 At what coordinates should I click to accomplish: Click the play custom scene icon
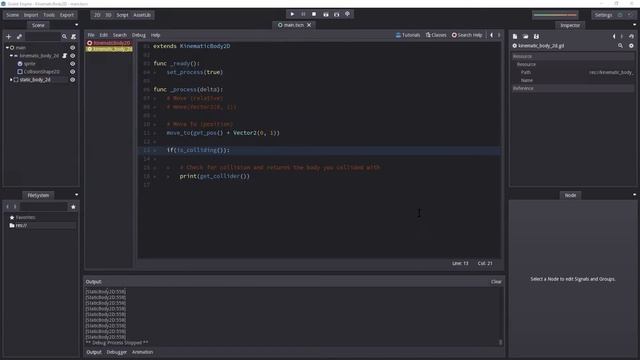pyautogui.click(x=336, y=14)
